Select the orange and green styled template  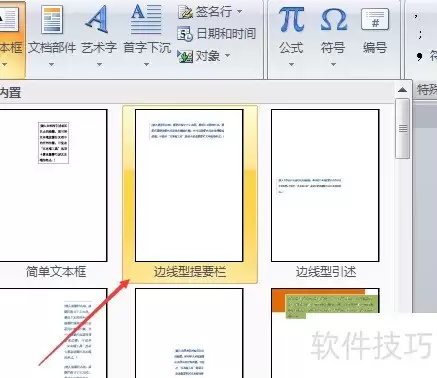[325, 333]
